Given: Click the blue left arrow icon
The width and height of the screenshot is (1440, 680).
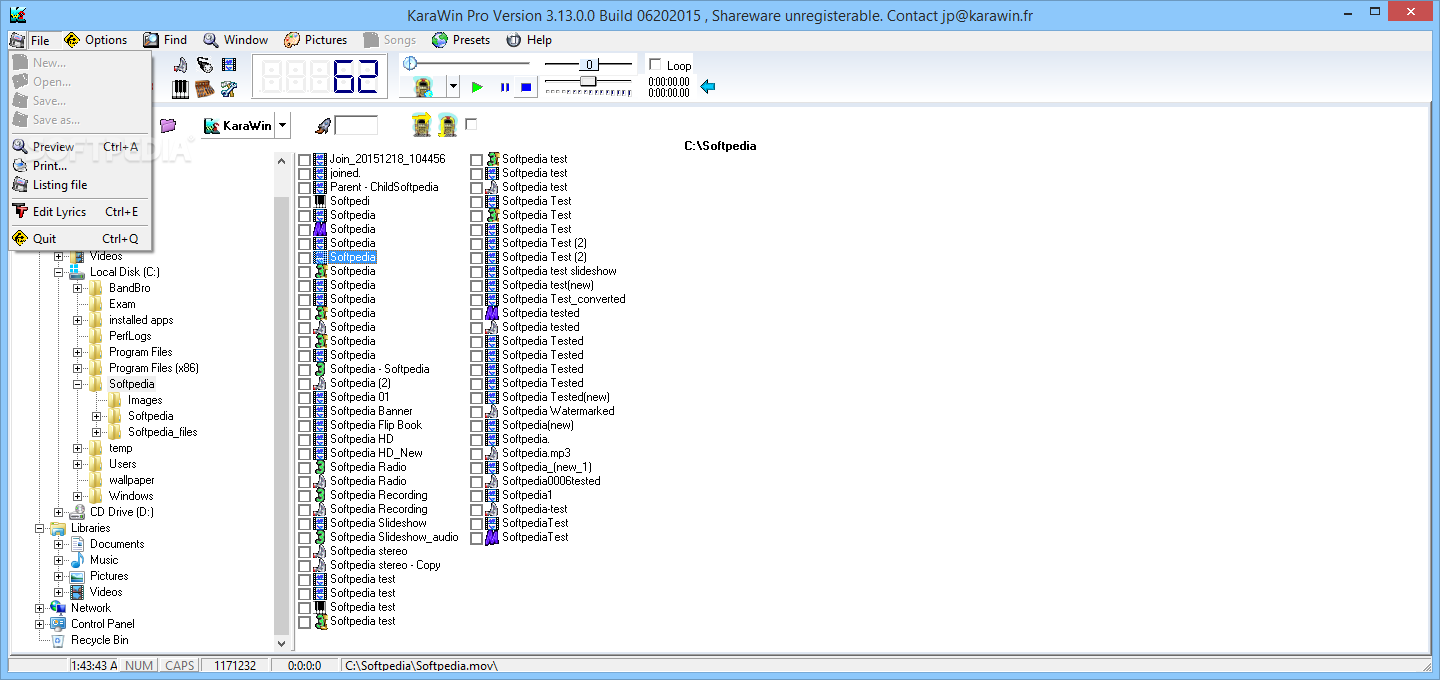Looking at the screenshot, I should click(x=708, y=87).
